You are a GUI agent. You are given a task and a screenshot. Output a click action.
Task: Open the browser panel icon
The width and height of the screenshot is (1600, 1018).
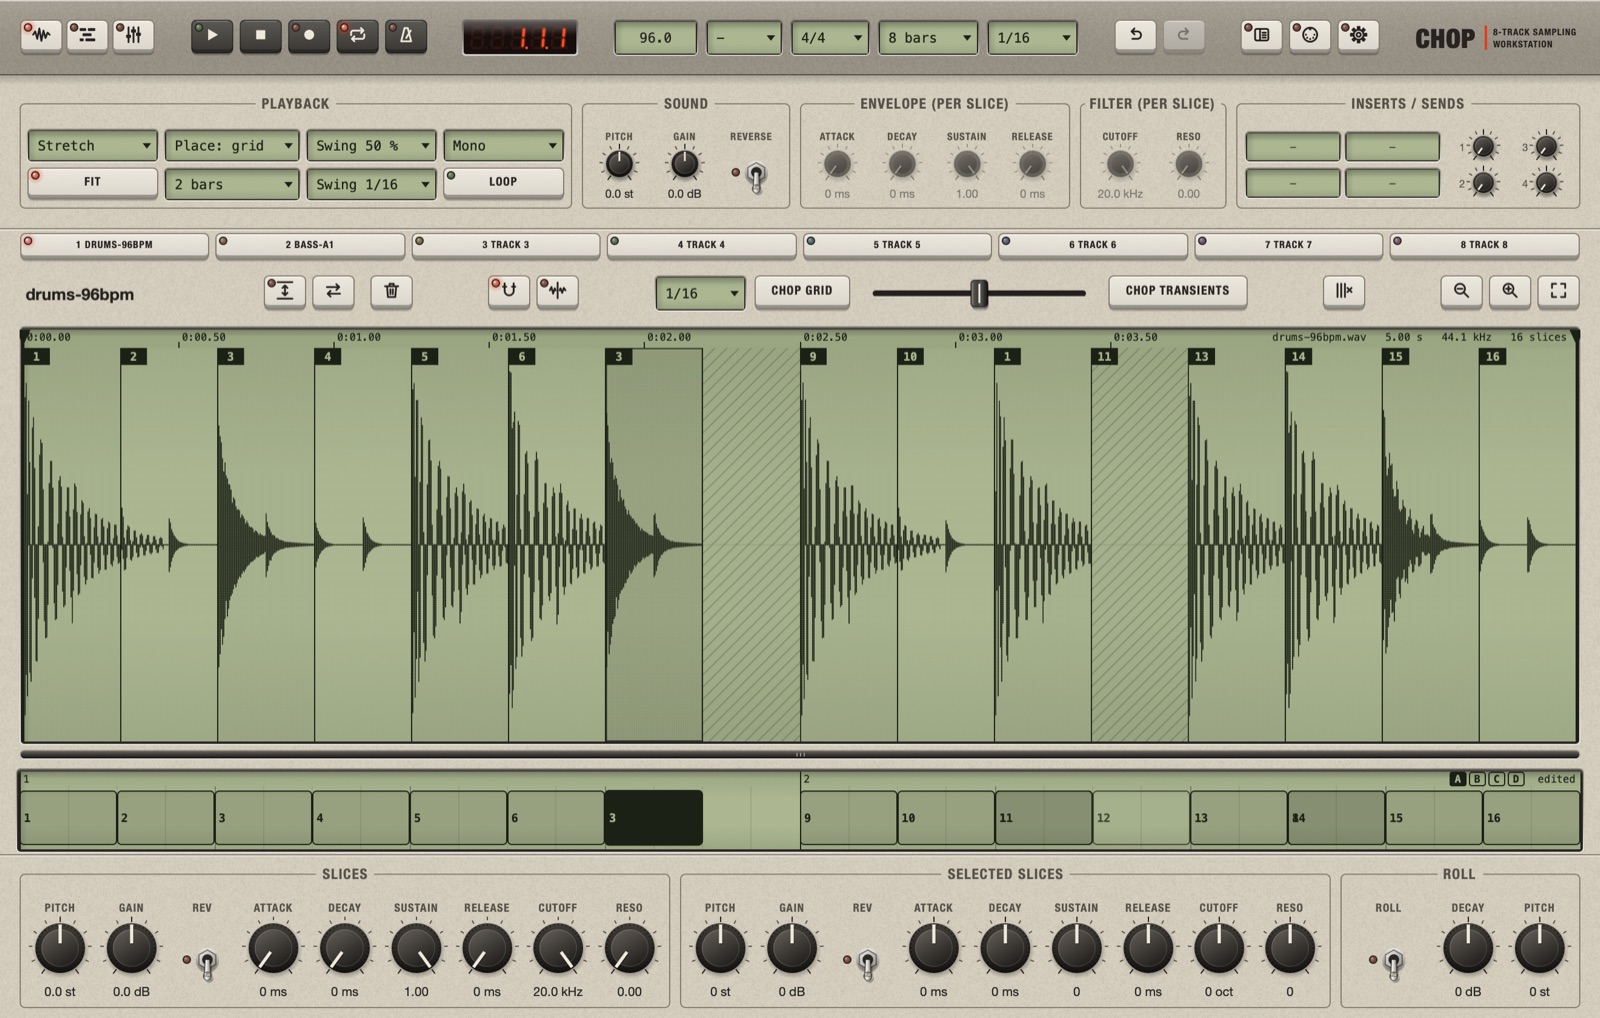click(x=1261, y=36)
